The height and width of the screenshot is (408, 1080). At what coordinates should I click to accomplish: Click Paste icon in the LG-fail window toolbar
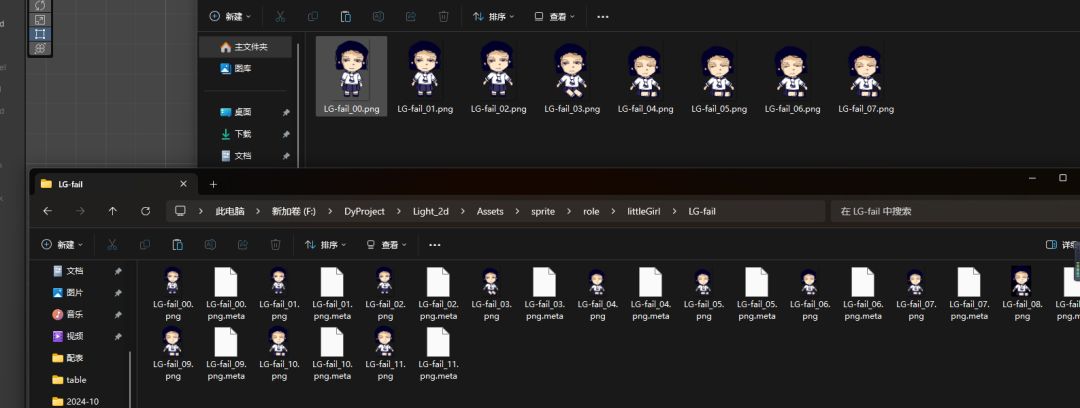177,245
